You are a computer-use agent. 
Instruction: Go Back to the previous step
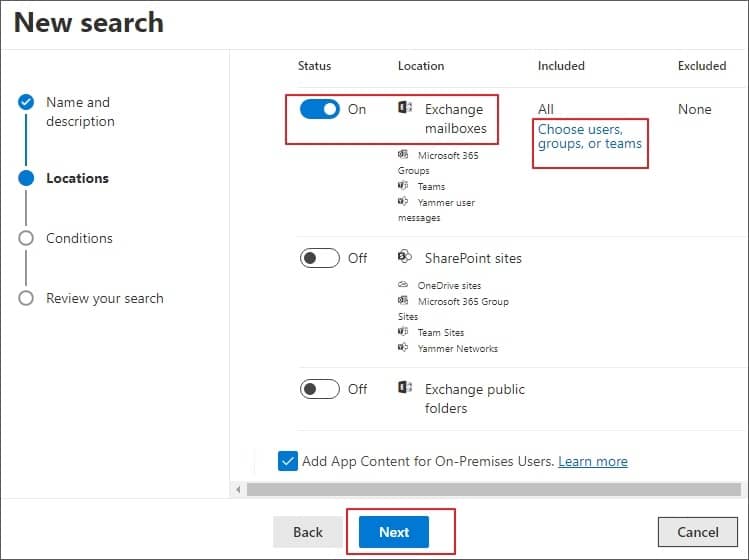[308, 532]
